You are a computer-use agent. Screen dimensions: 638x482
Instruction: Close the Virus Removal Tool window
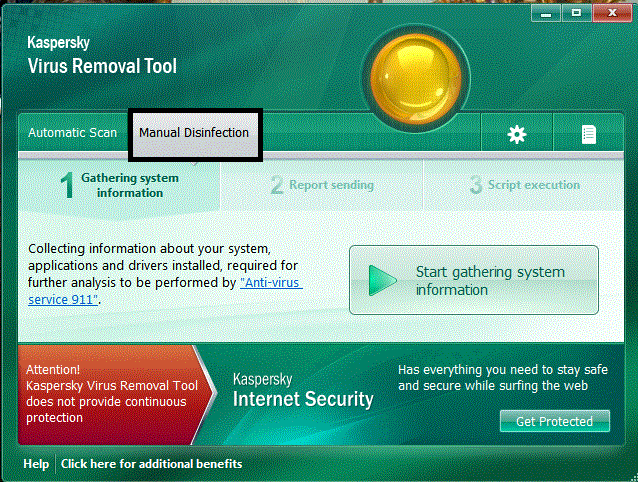(612, 13)
